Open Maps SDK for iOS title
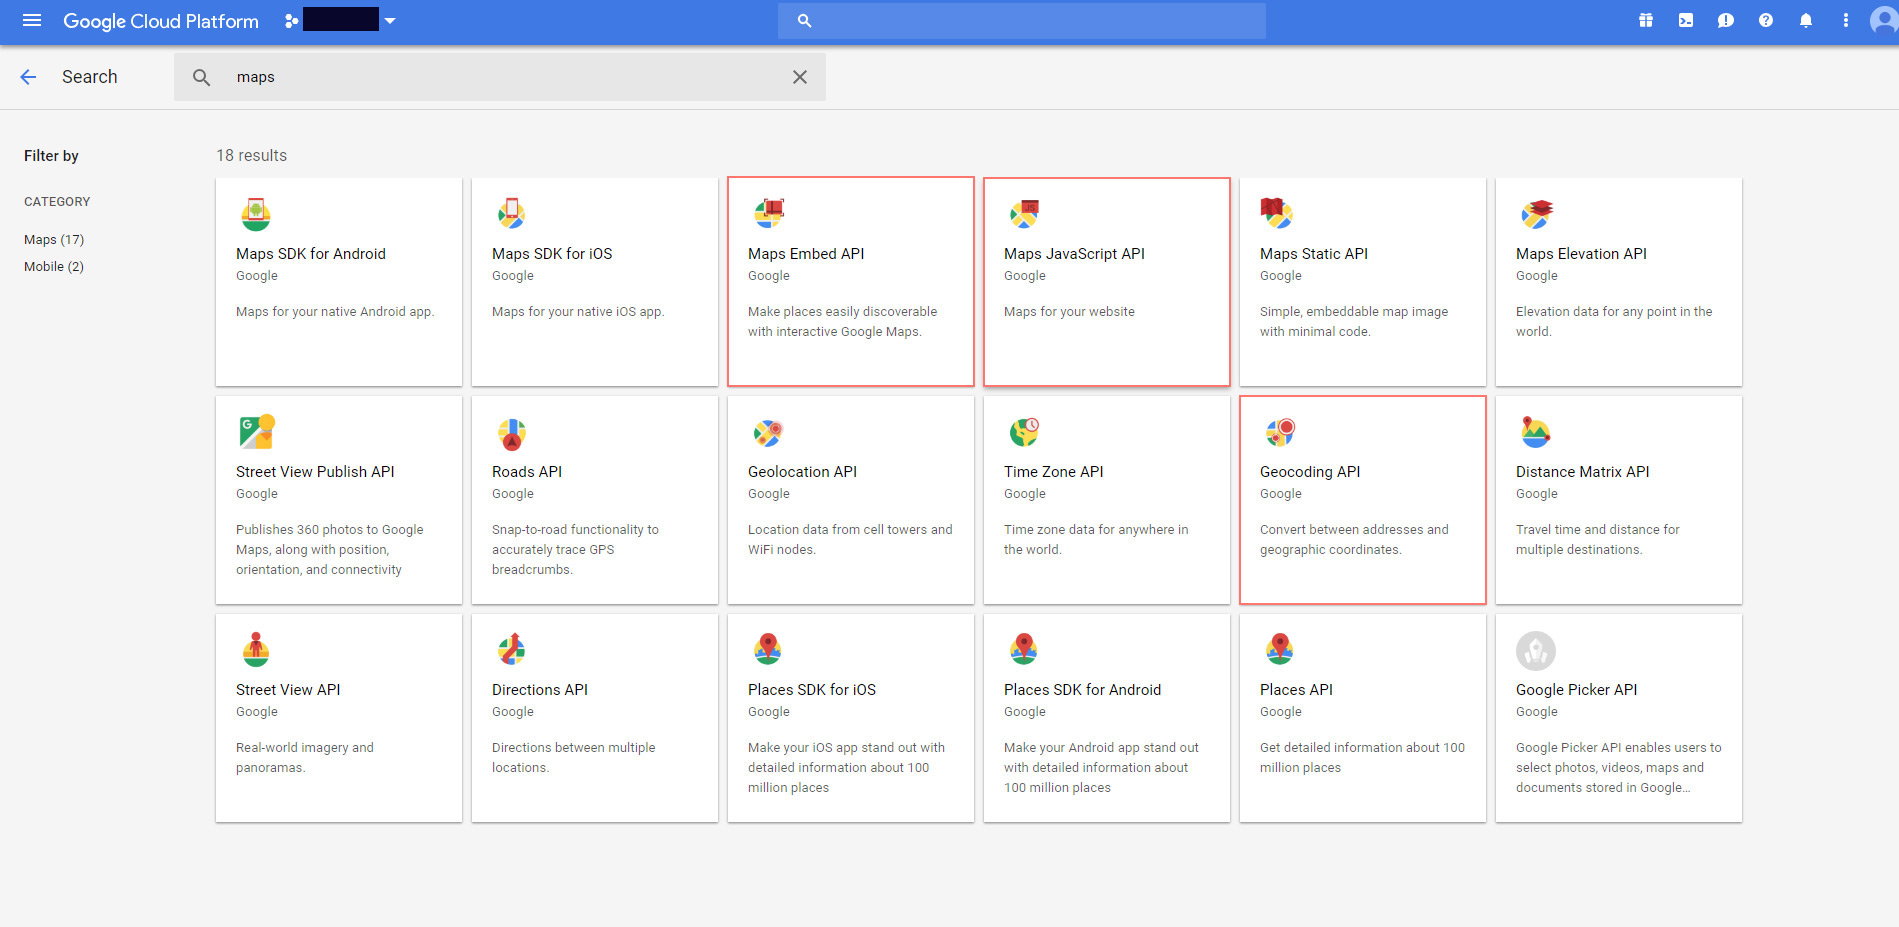 (x=552, y=254)
